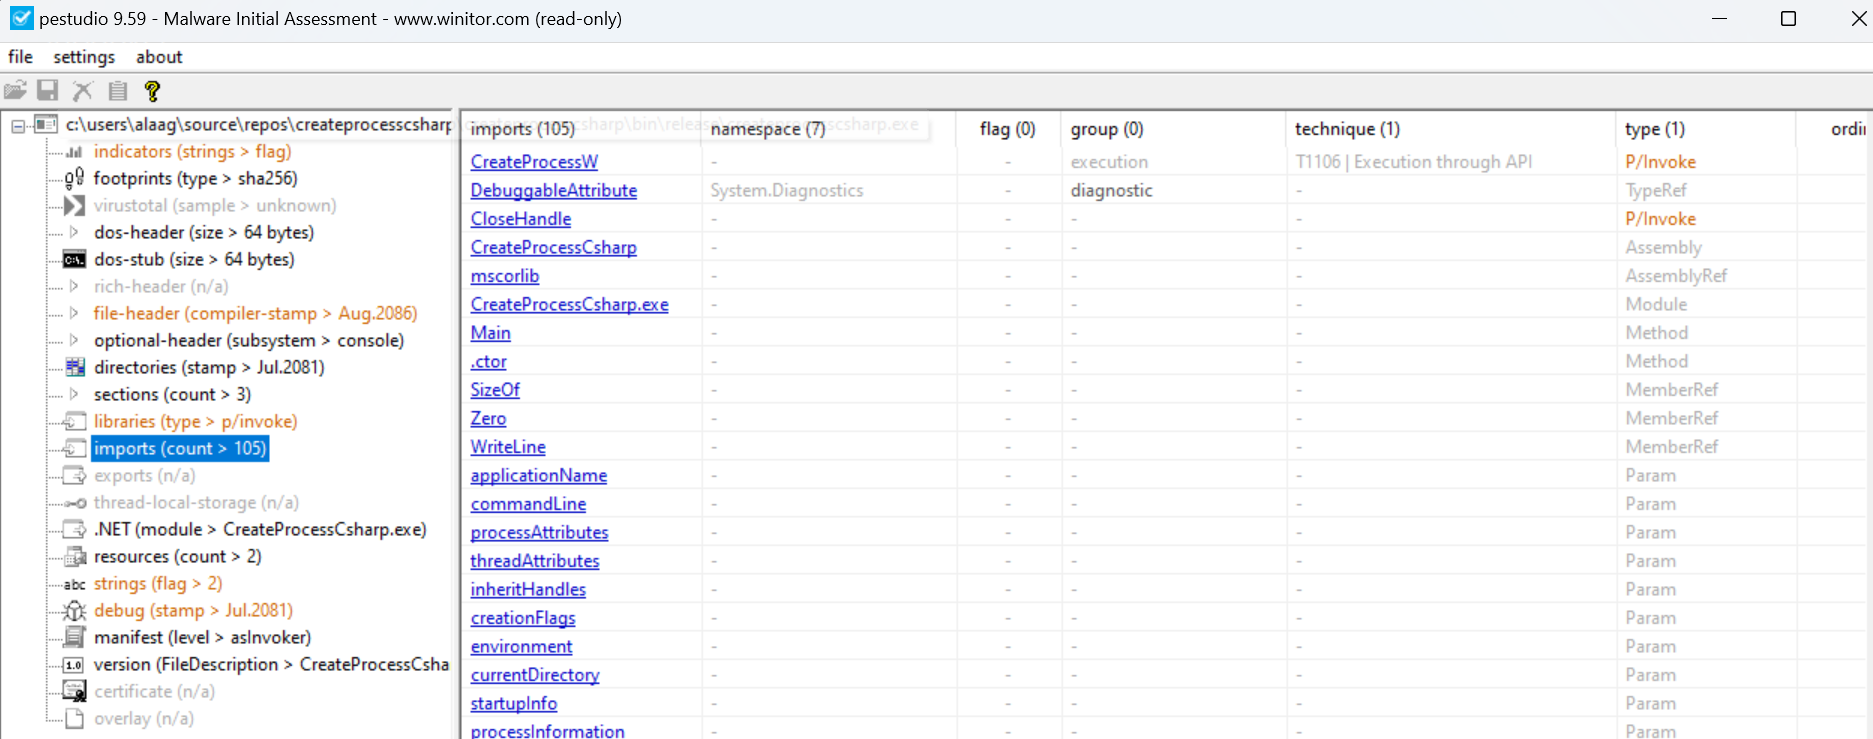Click the debug bug icon in tree
Viewport: 1873px width, 739px height.
[x=74, y=611]
